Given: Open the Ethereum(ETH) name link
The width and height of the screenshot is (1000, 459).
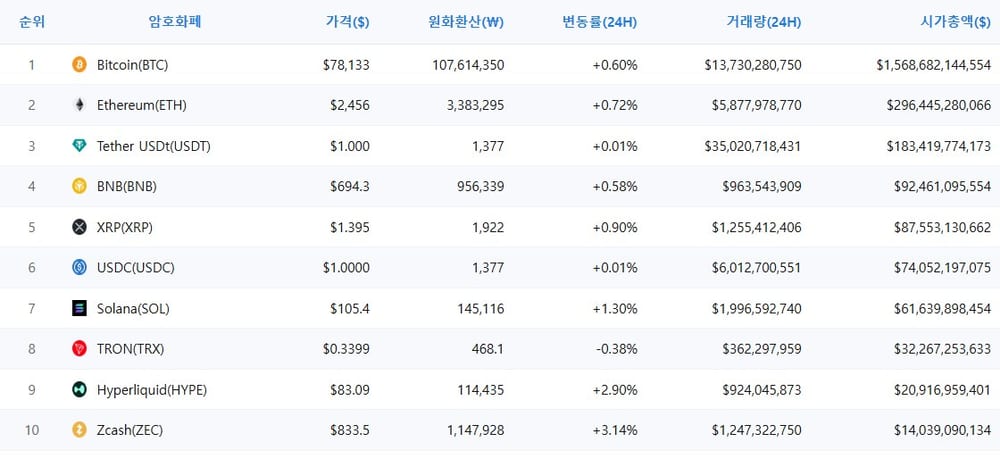Looking at the screenshot, I should [x=142, y=106].
